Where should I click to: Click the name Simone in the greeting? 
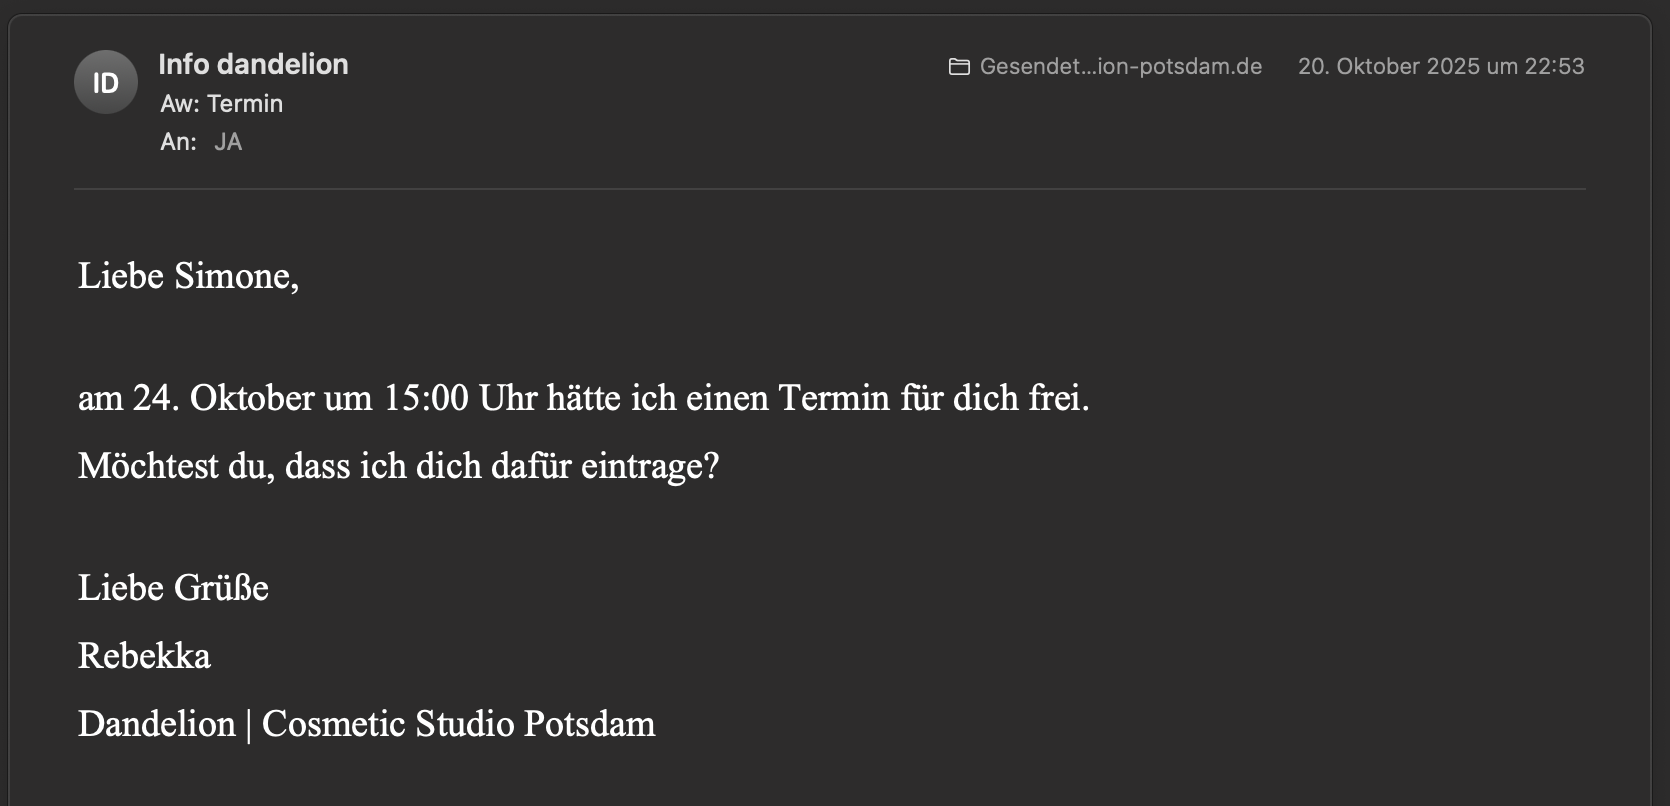click(235, 276)
